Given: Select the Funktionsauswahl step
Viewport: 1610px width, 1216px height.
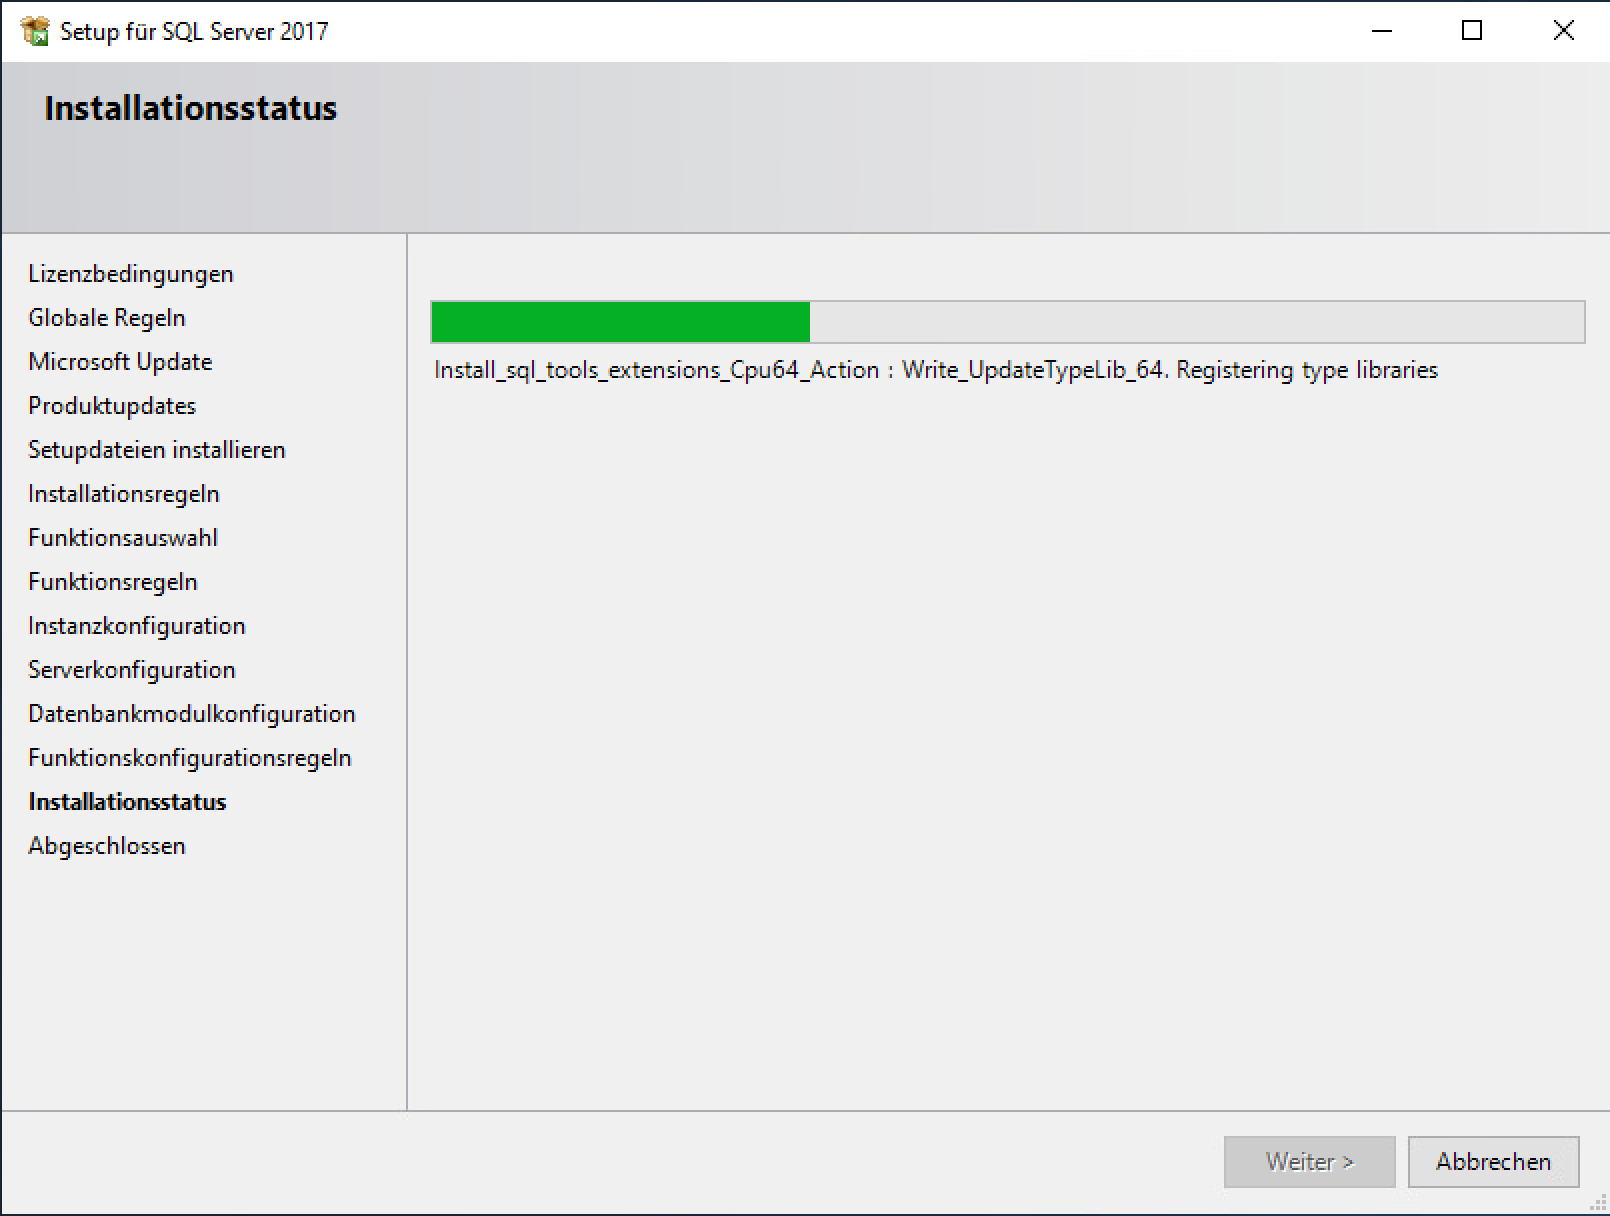Looking at the screenshot, I should (x=123, y=538).
